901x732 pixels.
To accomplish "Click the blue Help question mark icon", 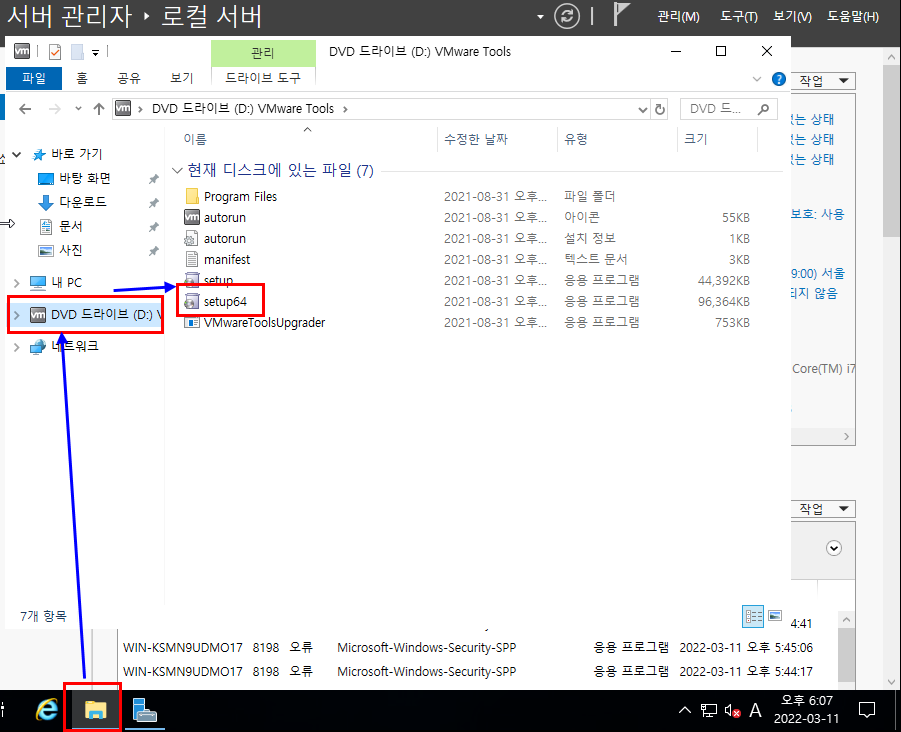I will click(779, 79).
